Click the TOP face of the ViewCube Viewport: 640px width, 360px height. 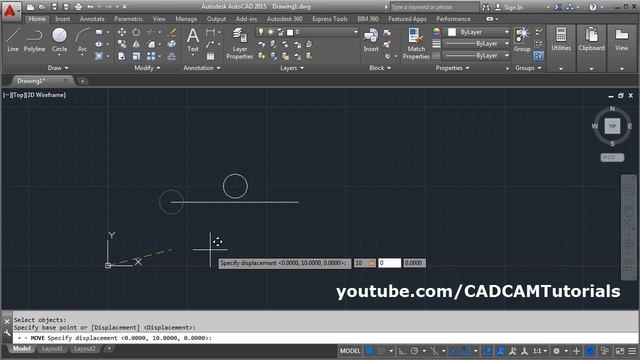point(612,126)
